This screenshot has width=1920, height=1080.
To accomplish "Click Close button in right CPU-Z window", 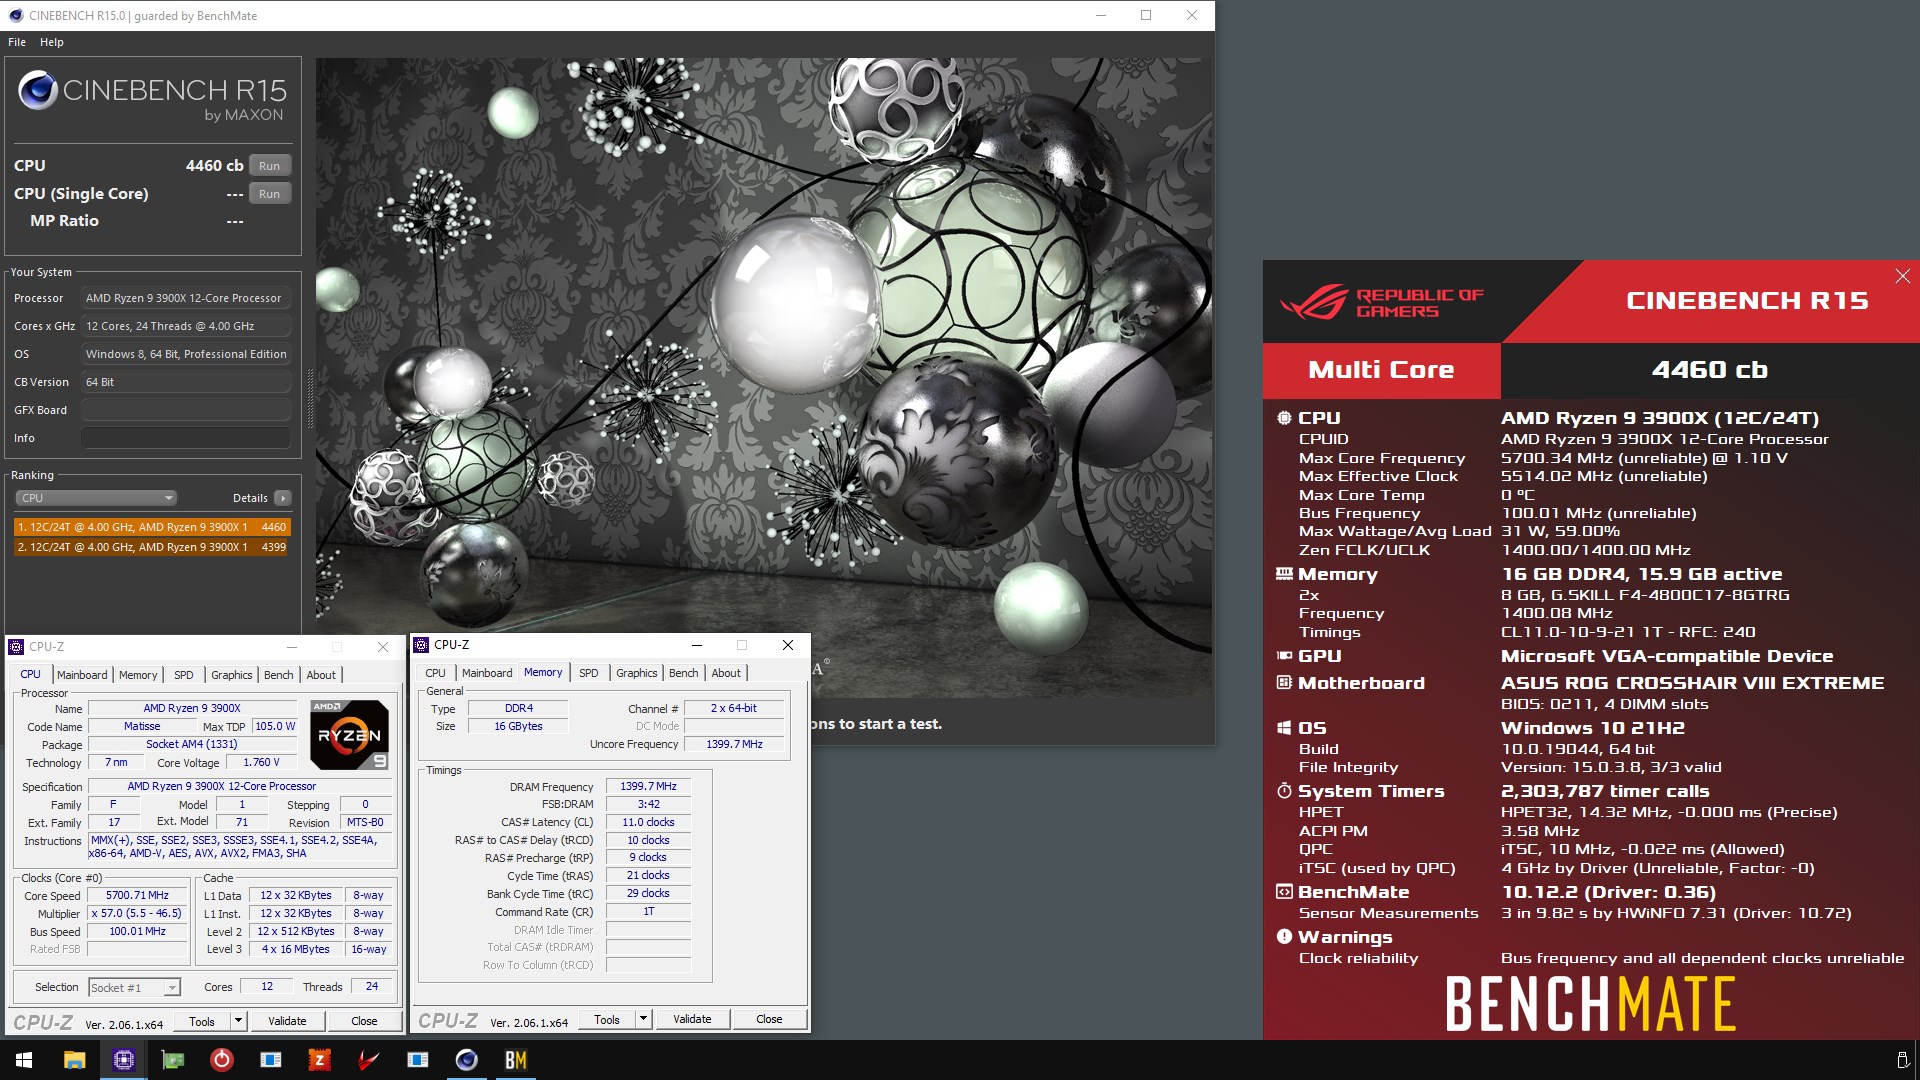I will (x=769, y=1019).
